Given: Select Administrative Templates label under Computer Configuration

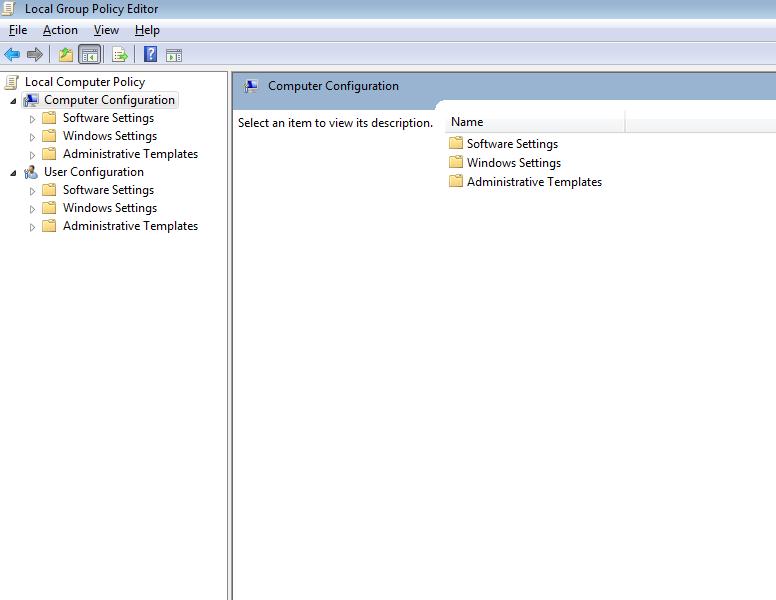Looking at the screenshot, I should click(130, 154).
